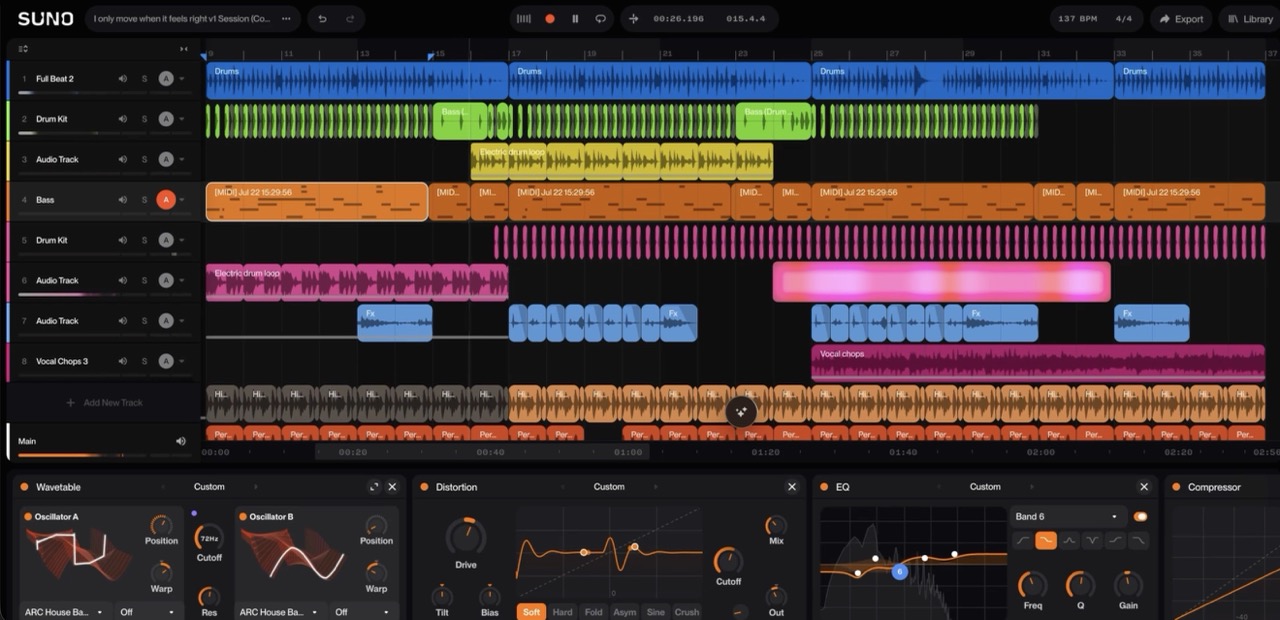Solo the Full Beat 2 track
Screen dimensions: 1280x620
tap(144, 79)
